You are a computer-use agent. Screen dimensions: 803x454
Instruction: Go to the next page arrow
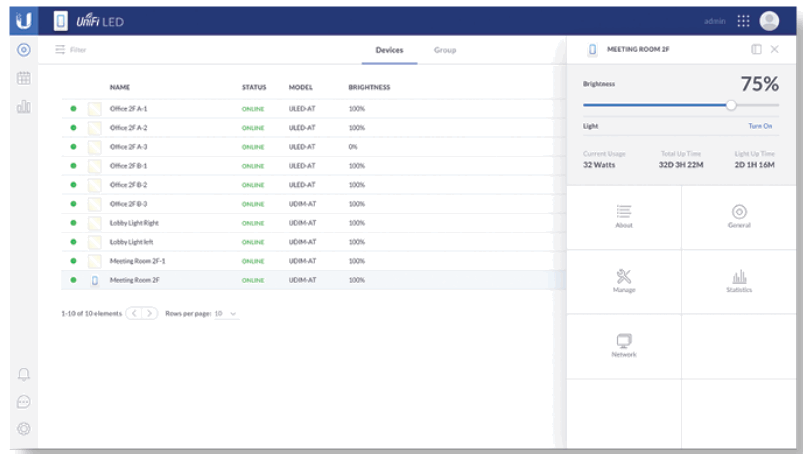[x=151, y=313]
